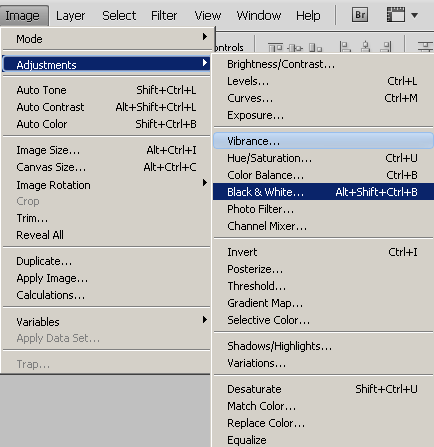The image size is (434, 447).
Task: Choose the Invert command
Action: (323, 252)
